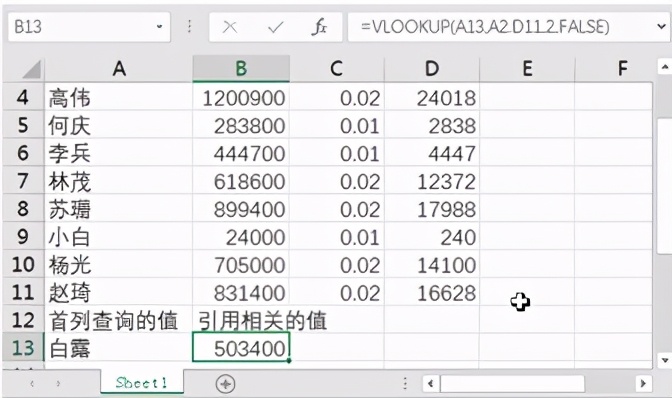The height and width of the screenshot is (398, 672).
Task: Select cell with value 4447
Action: click(x=432, y=153)
